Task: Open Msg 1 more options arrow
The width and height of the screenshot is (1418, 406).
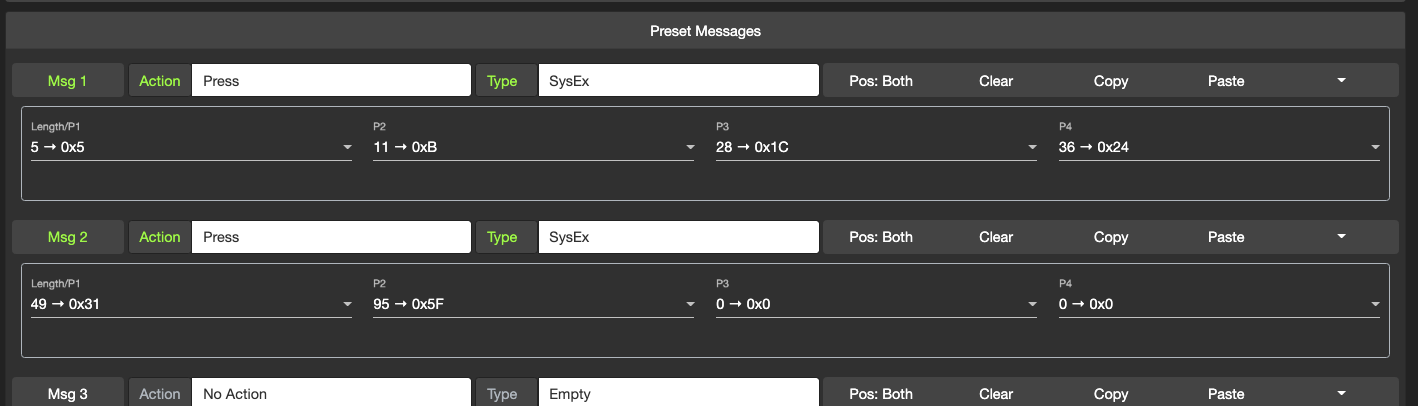Action: [x=1342, y=81]
